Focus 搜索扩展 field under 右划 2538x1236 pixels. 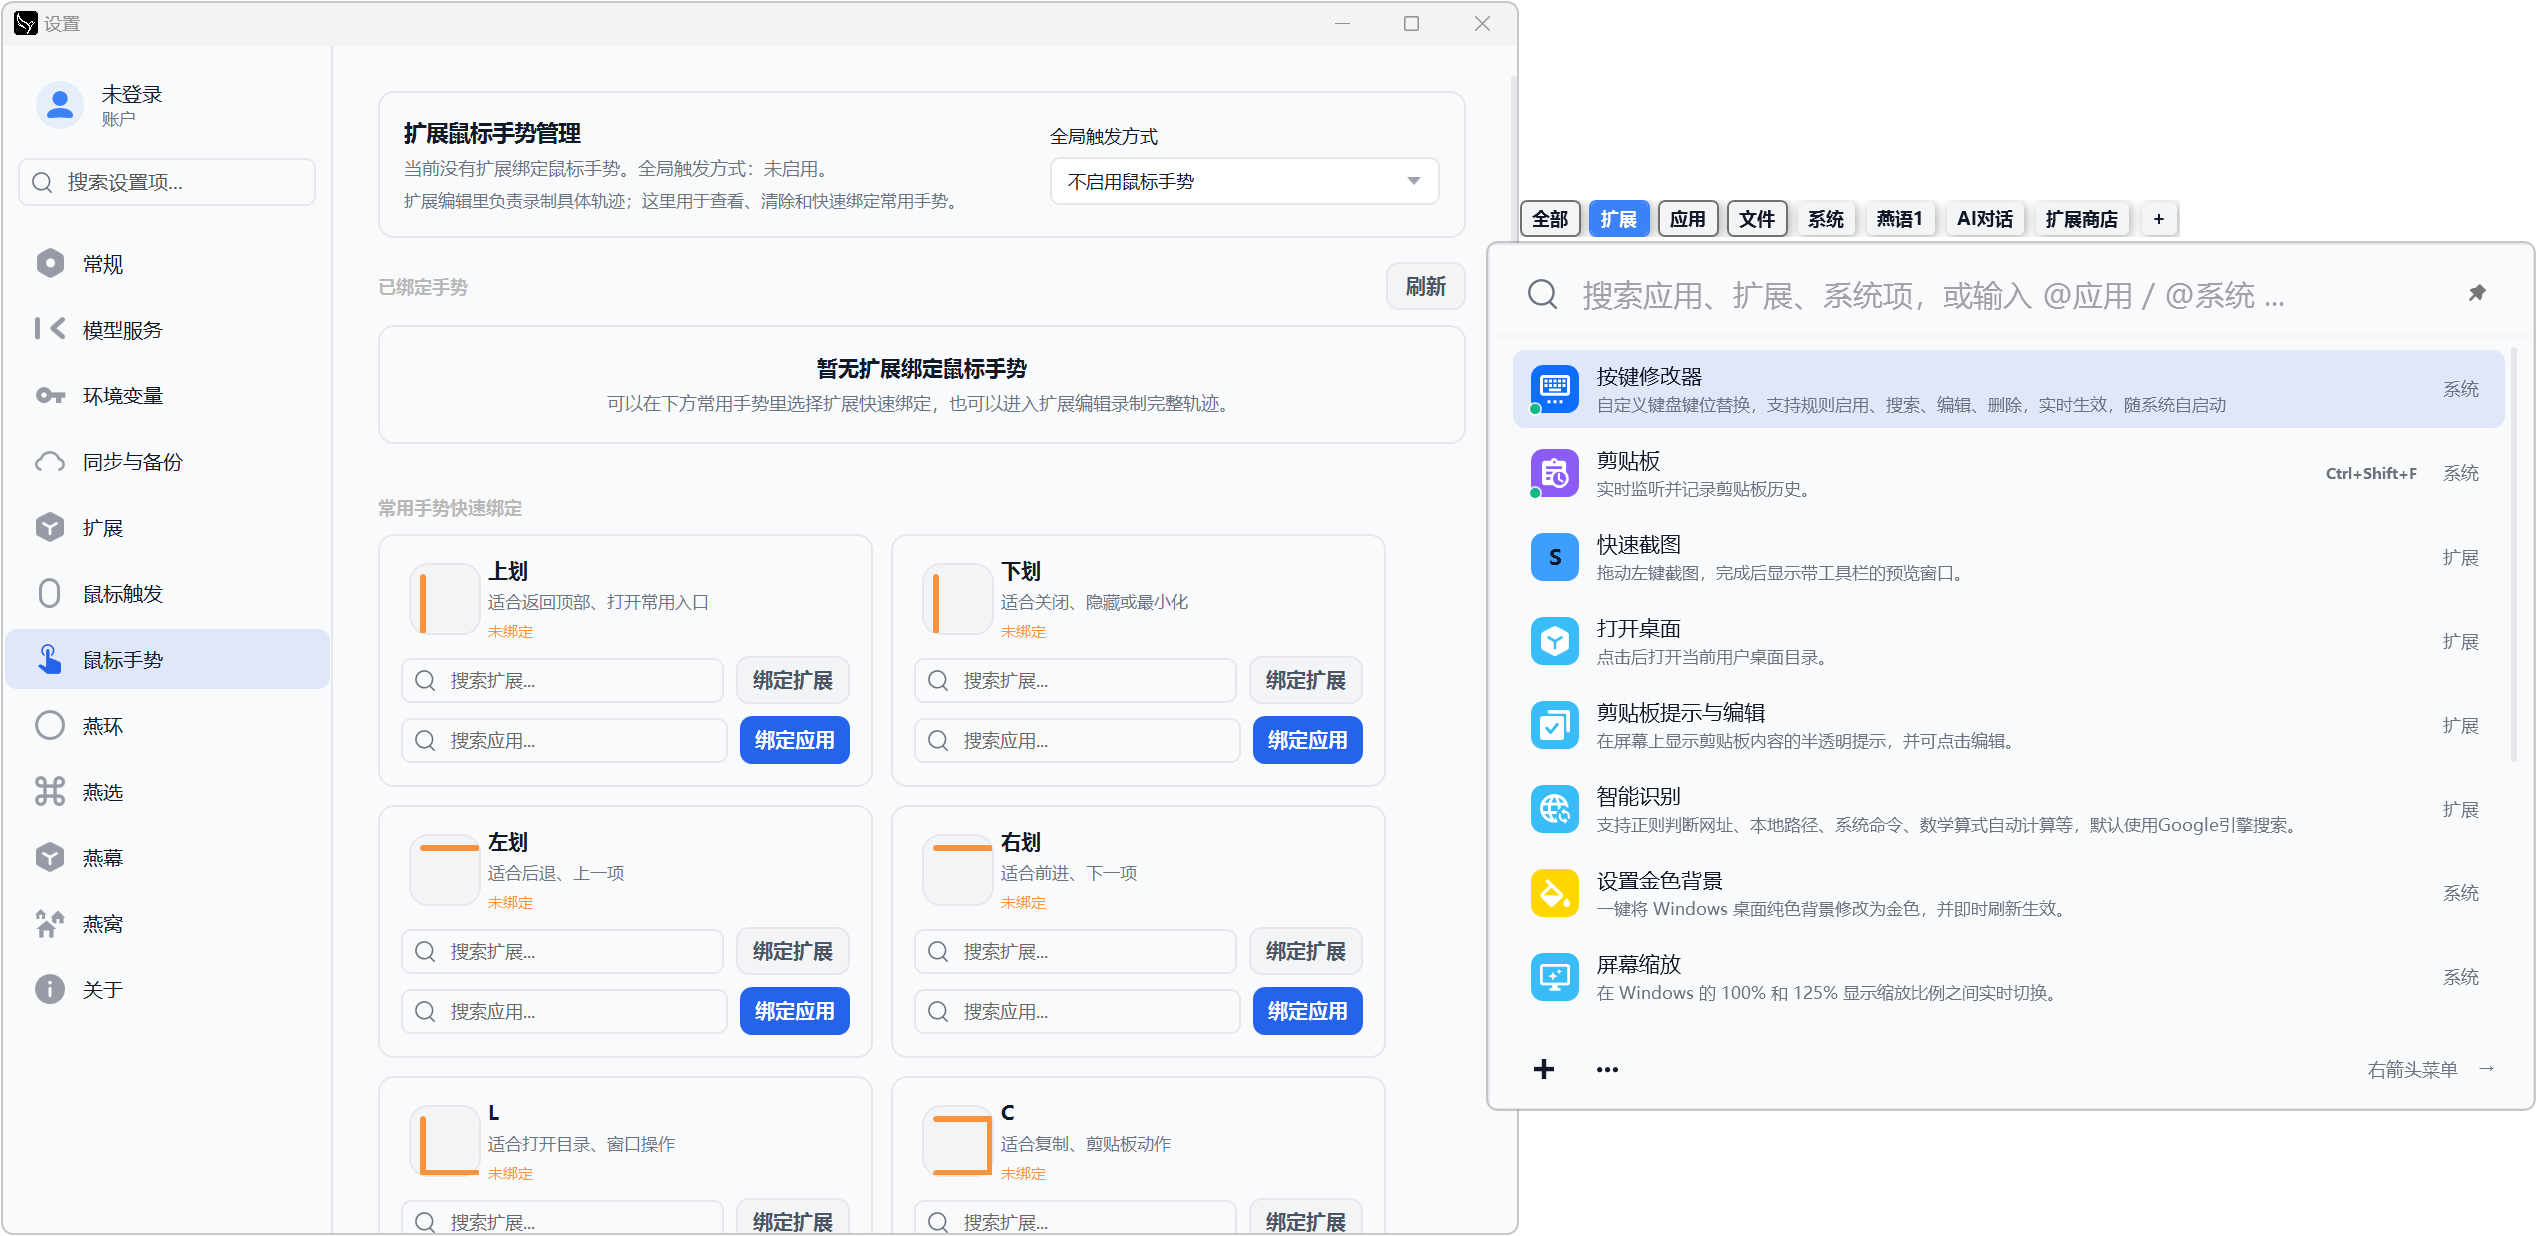[x=1075, y=952]
